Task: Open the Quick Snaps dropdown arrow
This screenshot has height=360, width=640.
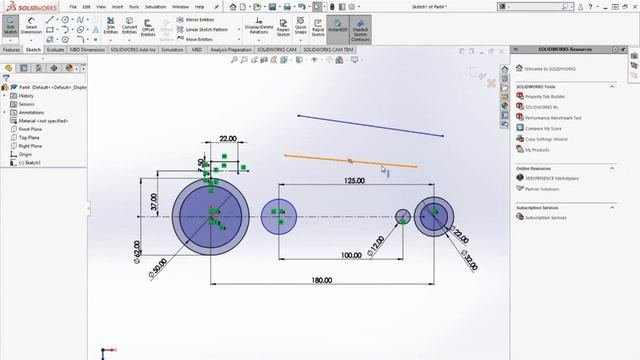Action: pos(300,40)
